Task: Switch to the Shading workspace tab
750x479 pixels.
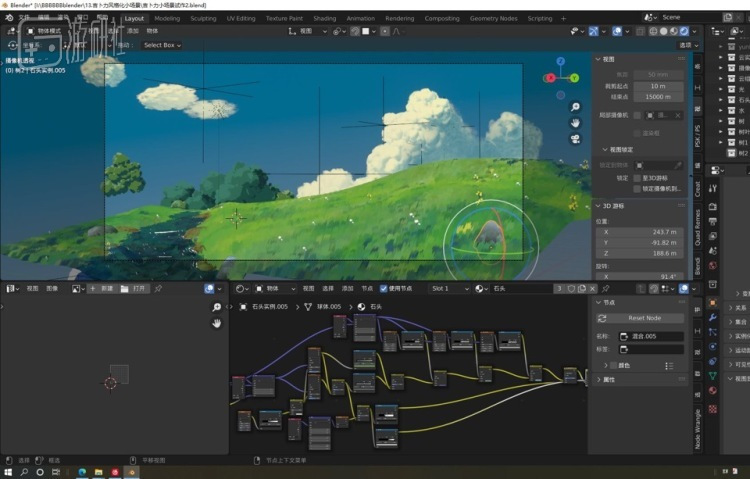Action: [x=324, y=19]
